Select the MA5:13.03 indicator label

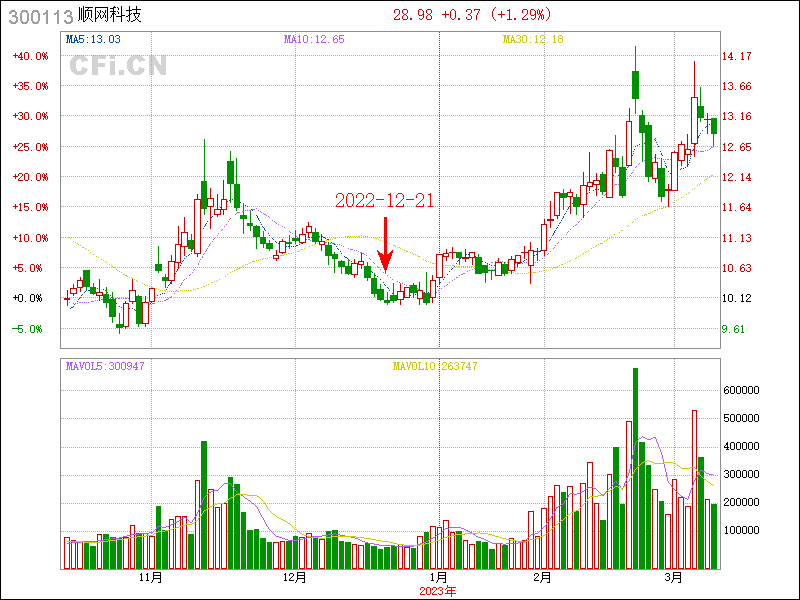point(93,39)
